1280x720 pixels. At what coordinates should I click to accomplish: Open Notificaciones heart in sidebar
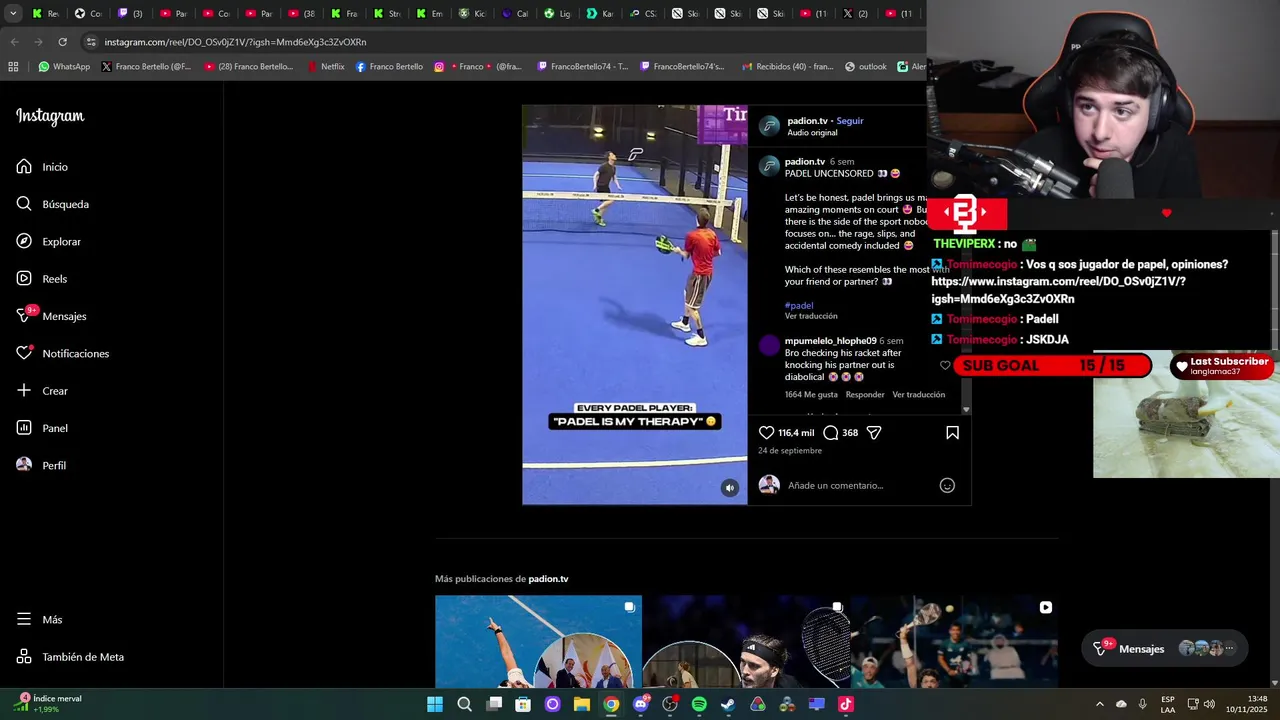click(63, 354)
